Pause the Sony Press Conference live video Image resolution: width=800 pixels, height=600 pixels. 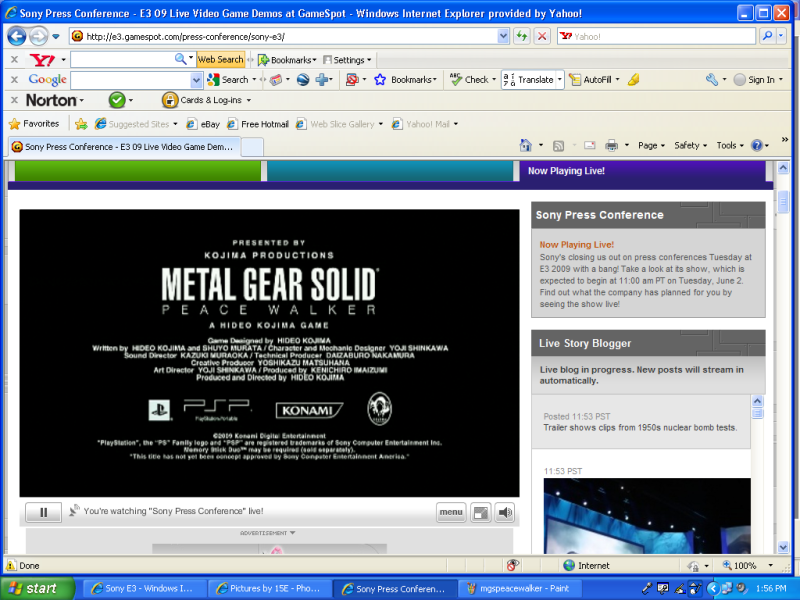(43, 512)
